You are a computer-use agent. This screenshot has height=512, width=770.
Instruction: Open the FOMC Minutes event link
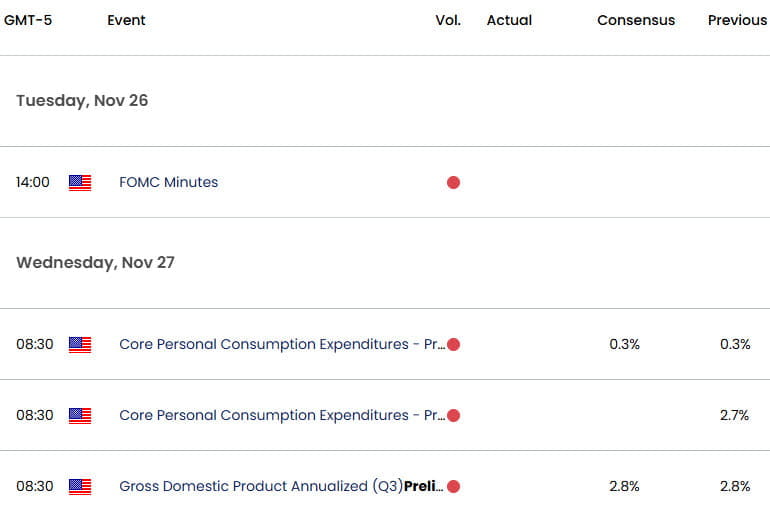tap(168, 182)
